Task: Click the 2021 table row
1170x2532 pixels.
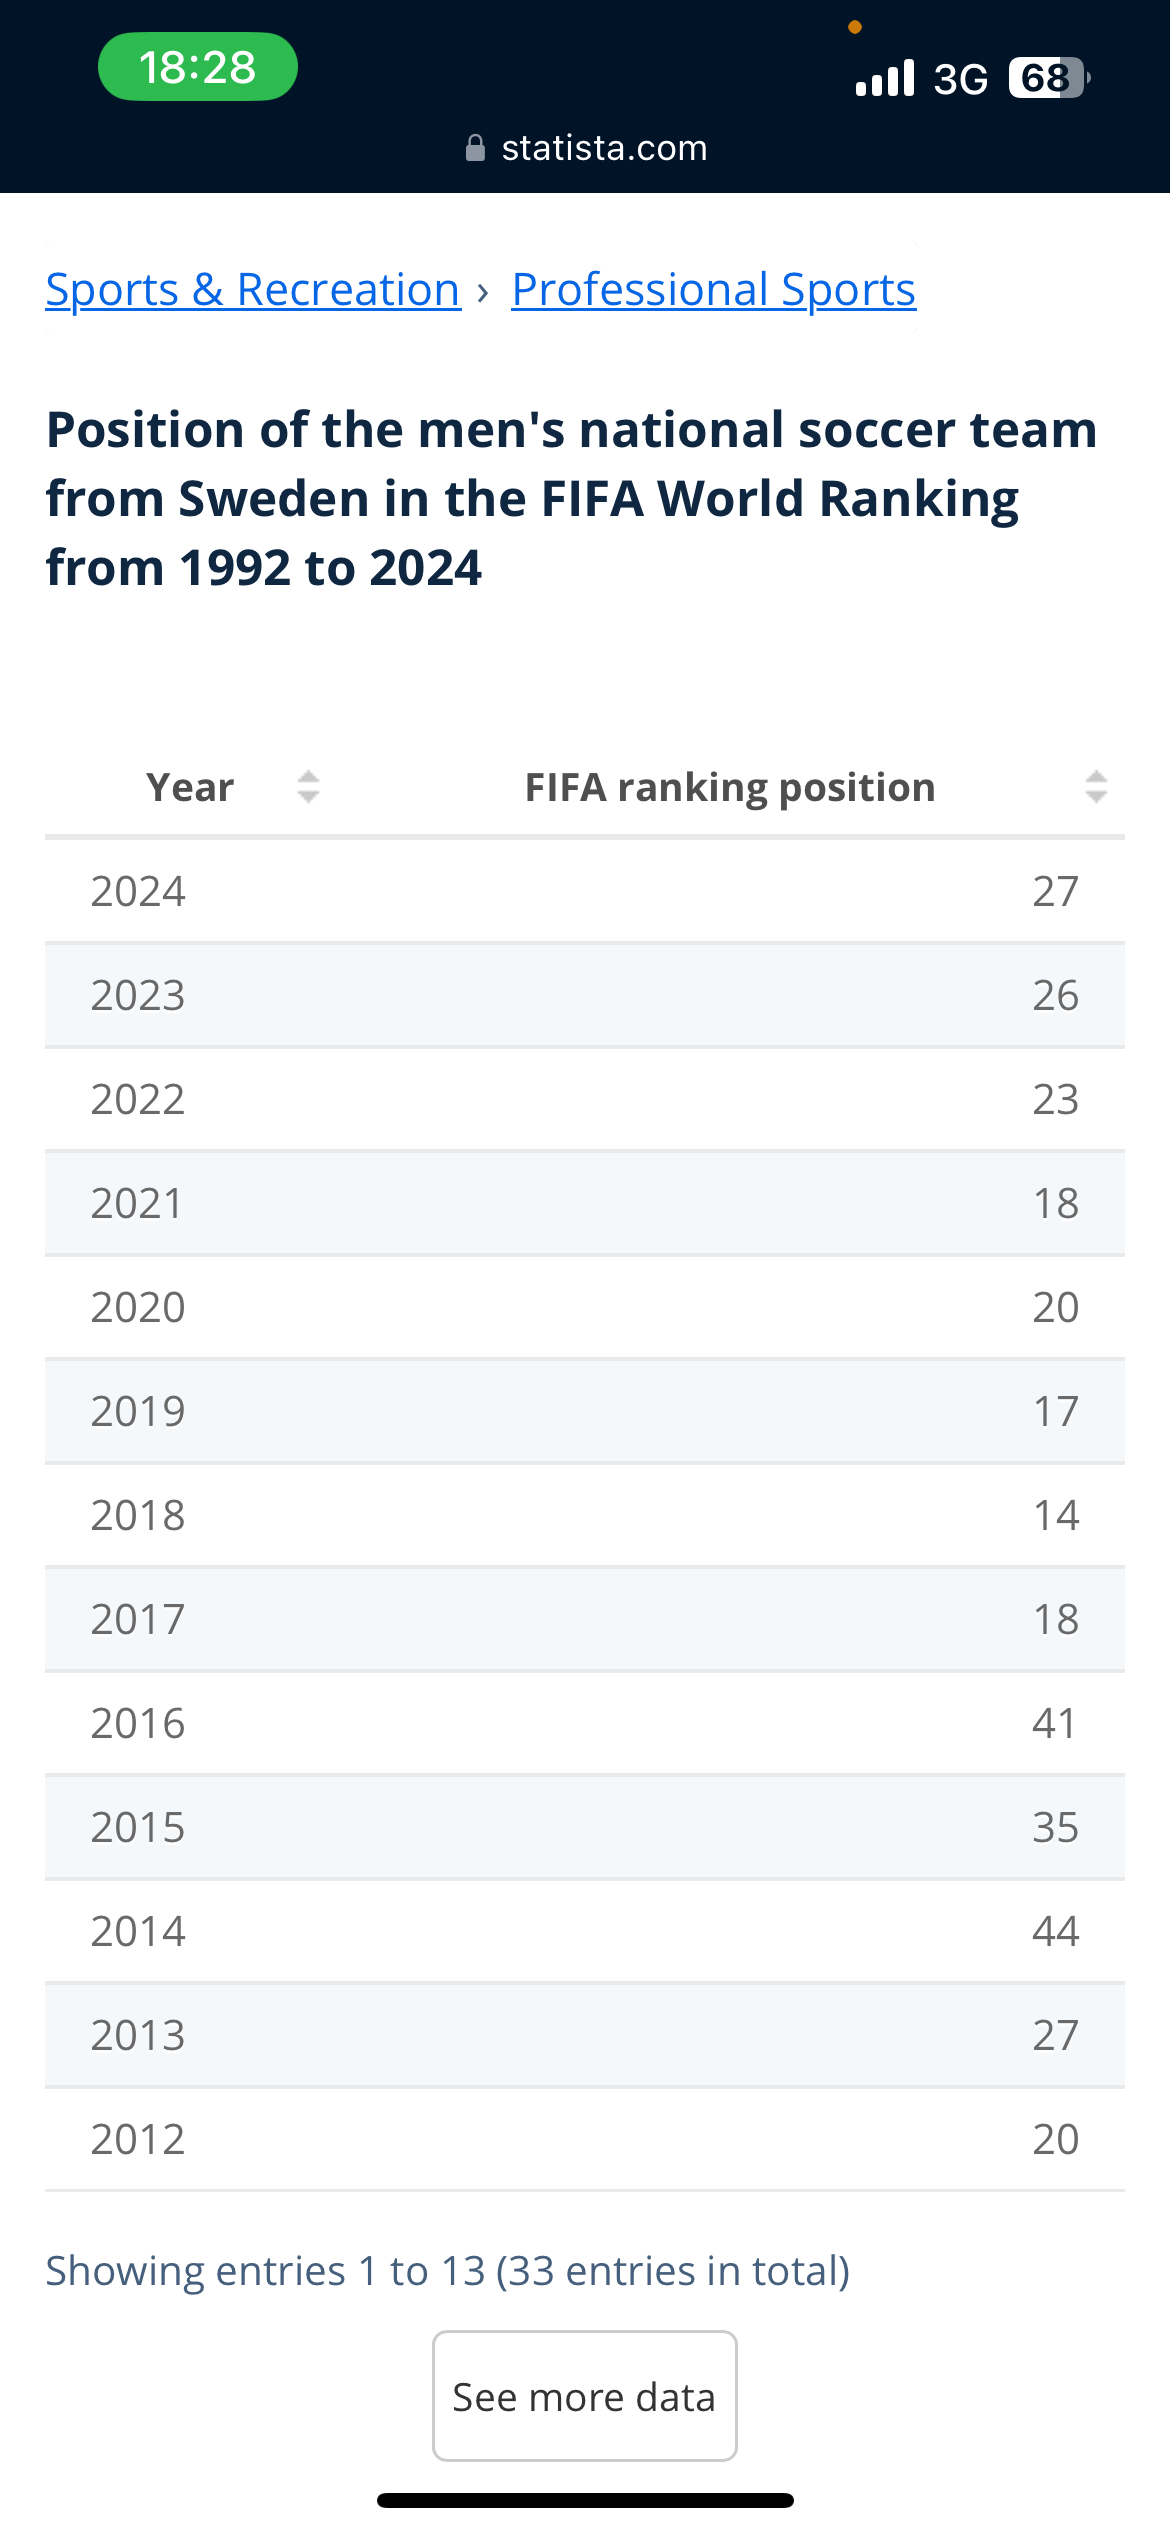Action: coord(585,1203)
